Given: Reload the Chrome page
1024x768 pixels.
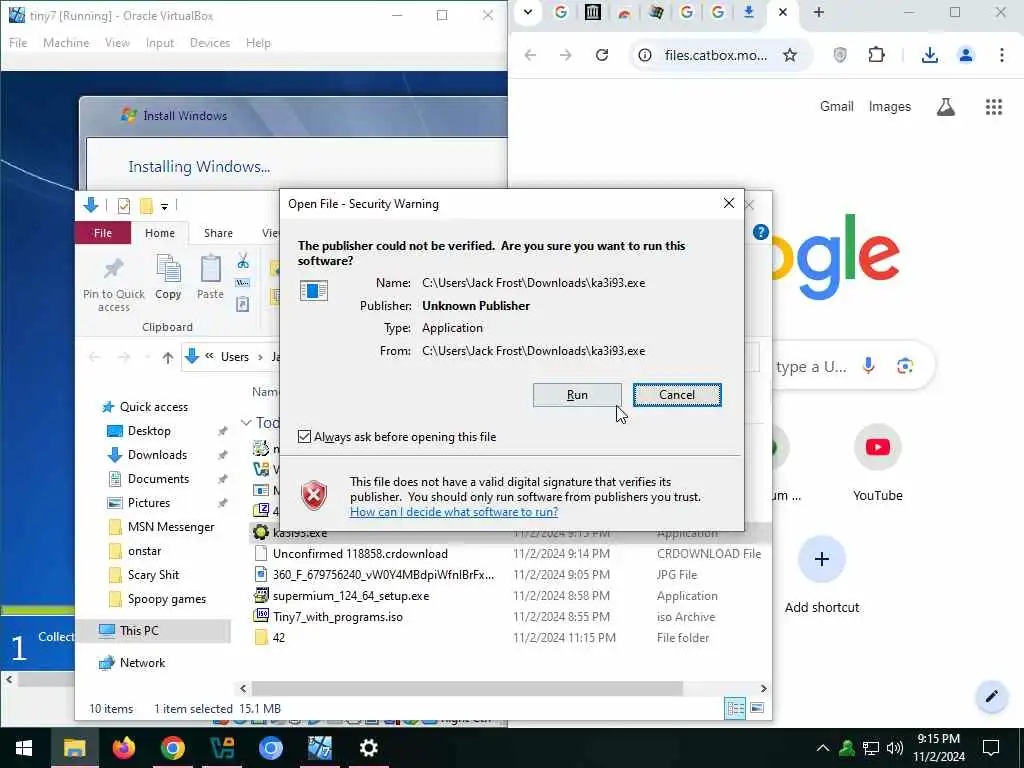Looking at the screenshot, I should [x=602, y=55].
